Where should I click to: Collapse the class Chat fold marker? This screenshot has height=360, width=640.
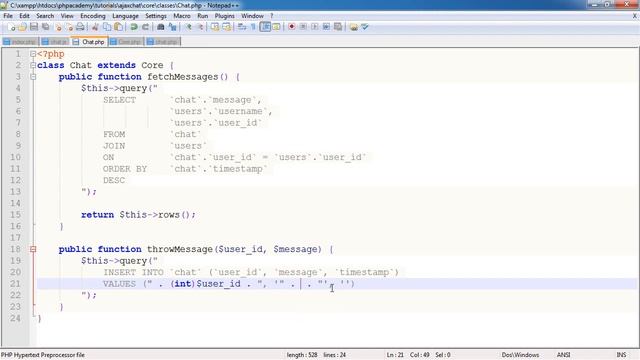pos(33,65)
